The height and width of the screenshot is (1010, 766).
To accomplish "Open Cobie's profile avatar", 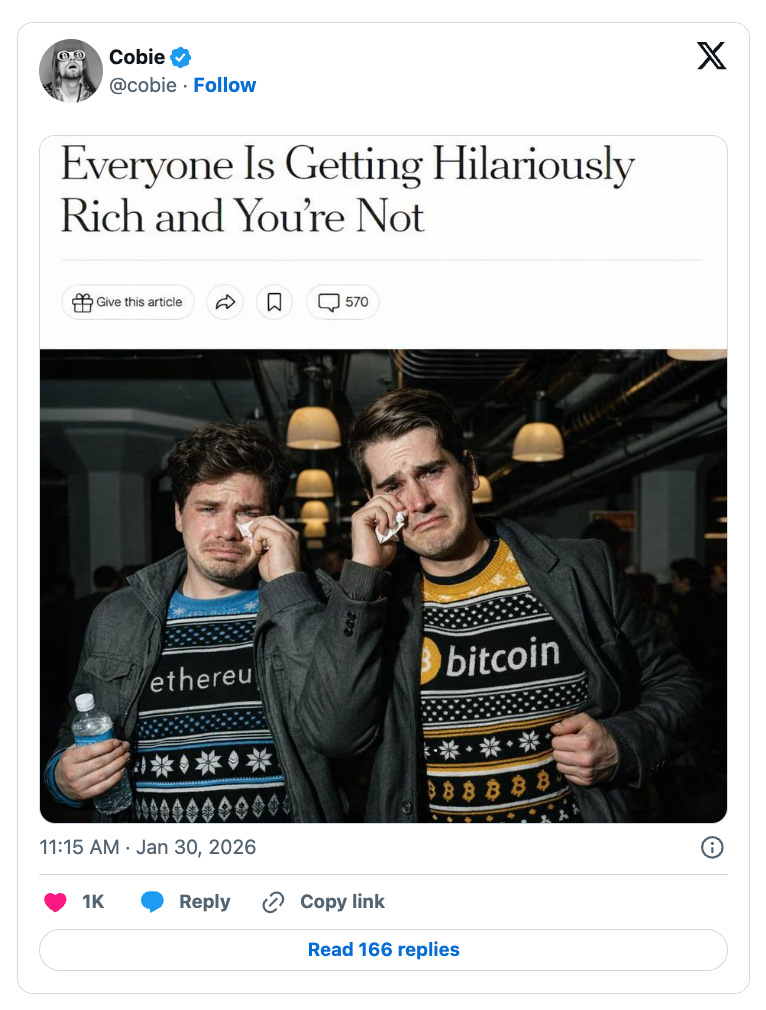I will 71,70.
